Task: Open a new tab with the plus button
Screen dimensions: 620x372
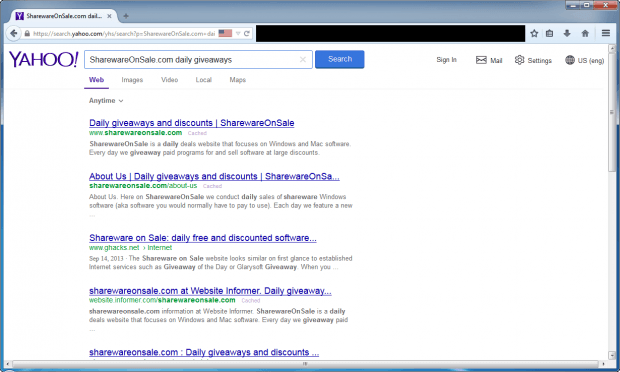Action: (x=126, y=16)
